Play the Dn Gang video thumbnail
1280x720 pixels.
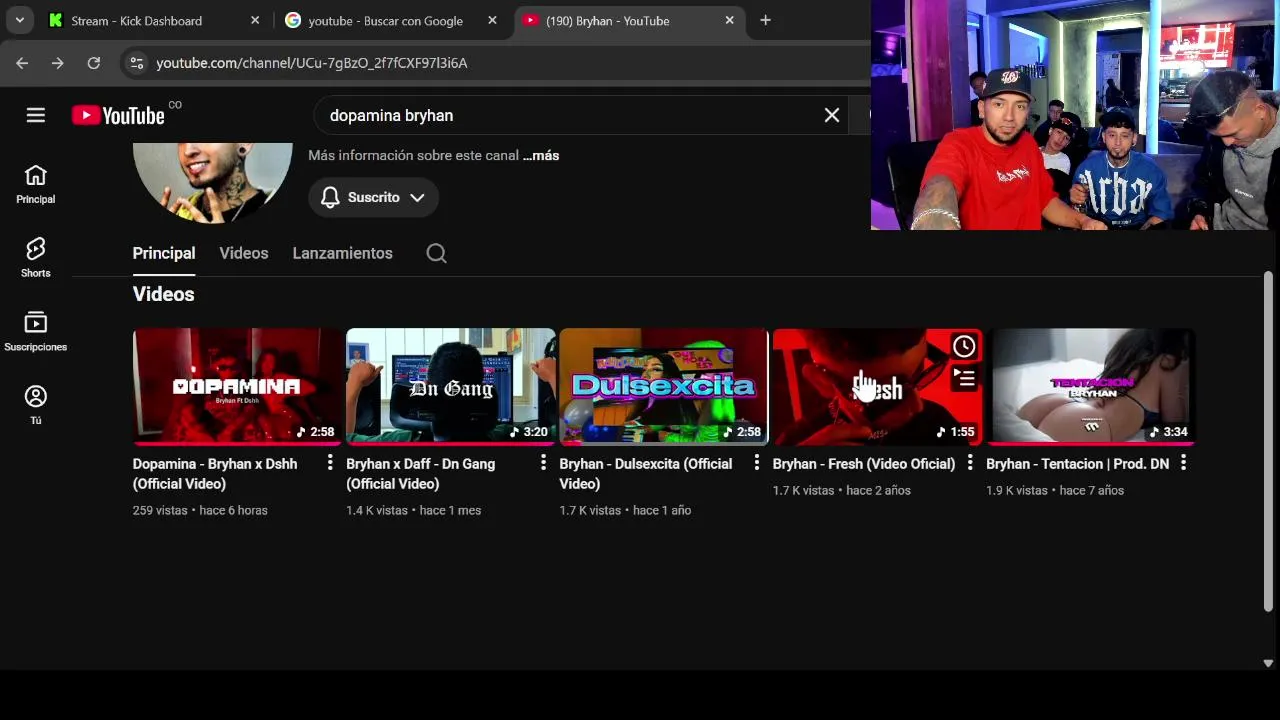451,386
